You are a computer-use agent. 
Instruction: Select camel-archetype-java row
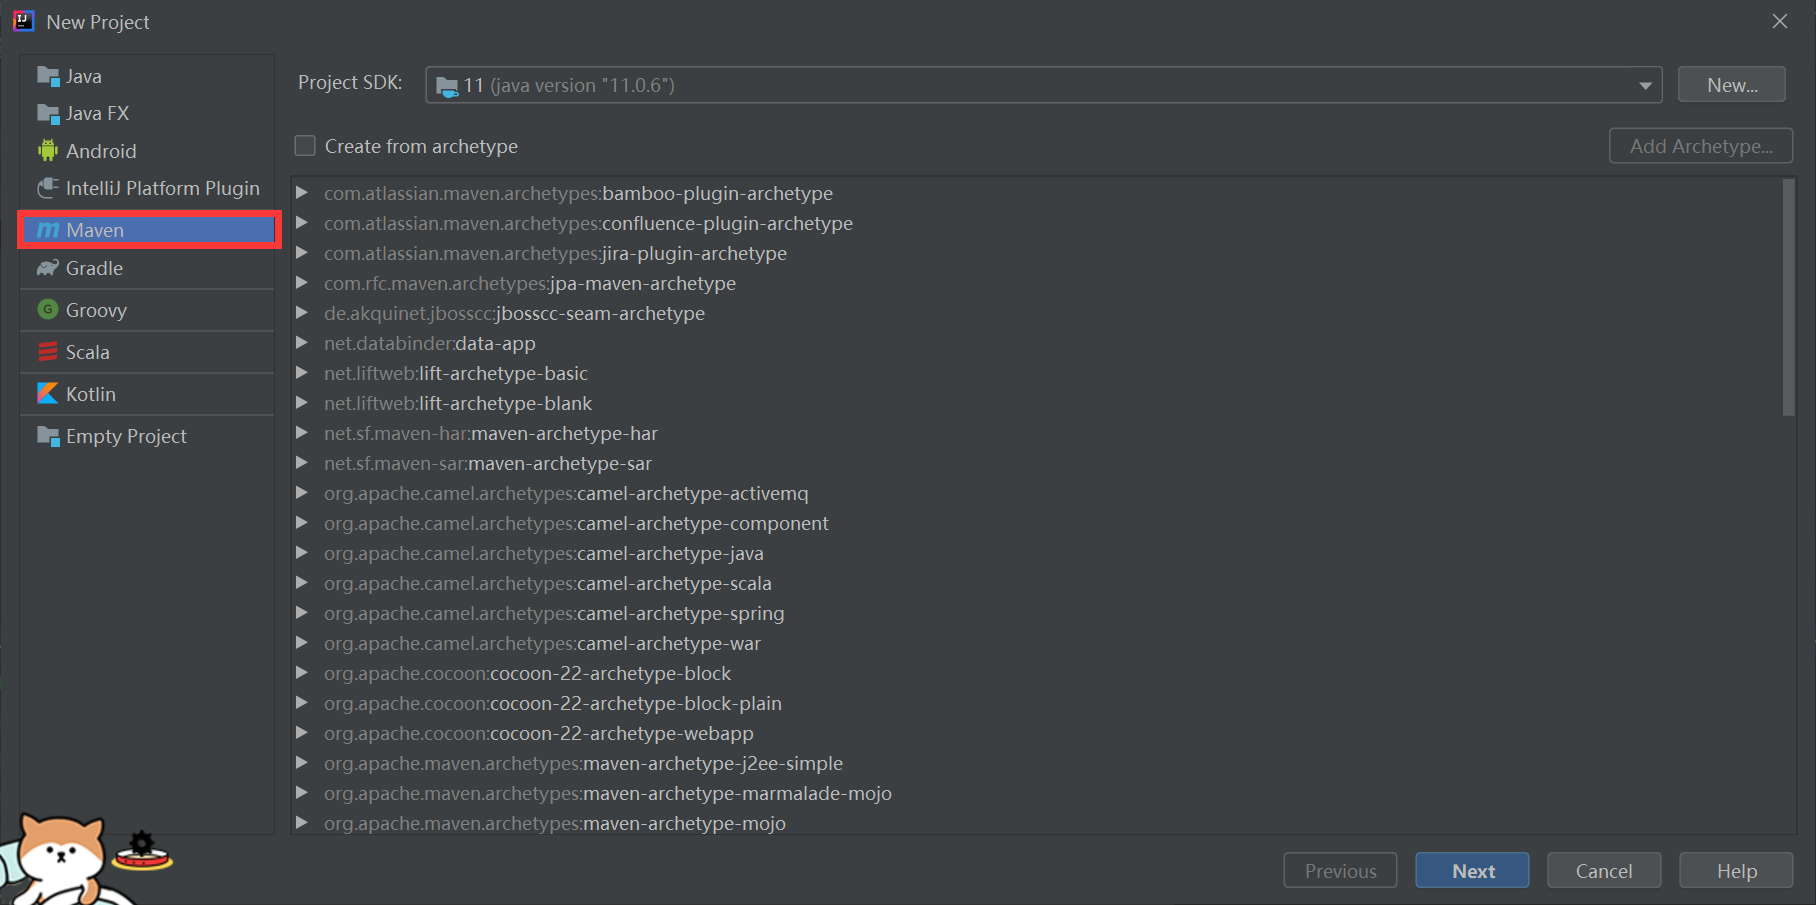tap(1036, 553)
